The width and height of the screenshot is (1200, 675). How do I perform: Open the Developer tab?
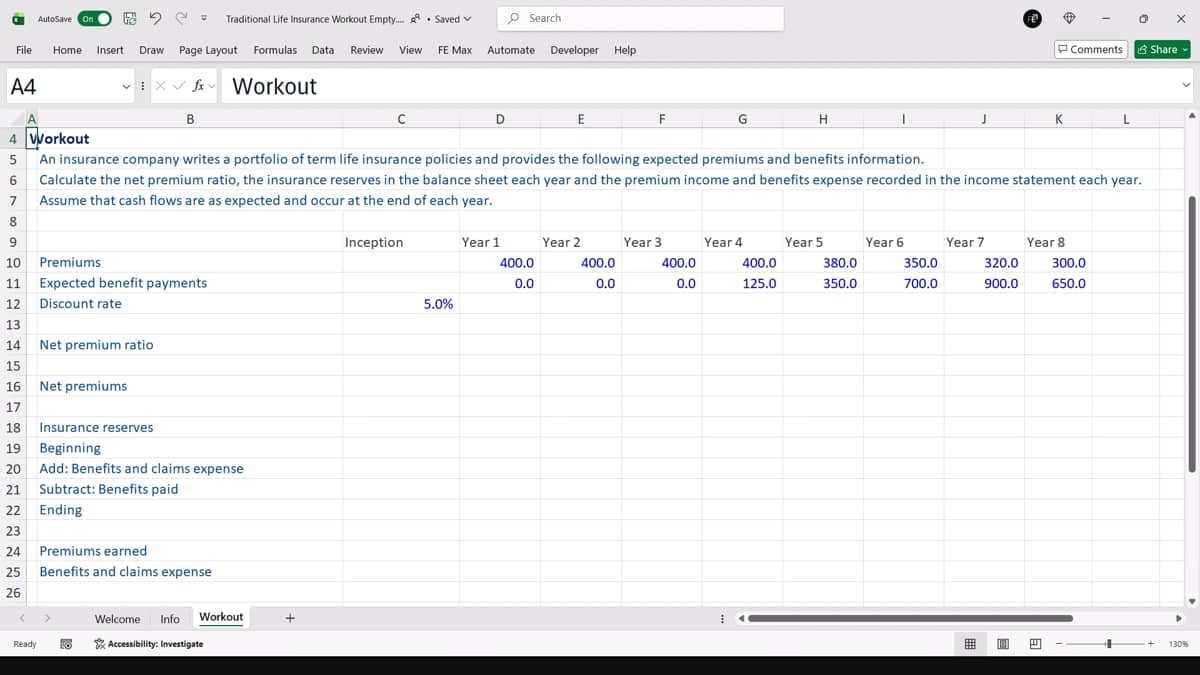tap(574, 50)
